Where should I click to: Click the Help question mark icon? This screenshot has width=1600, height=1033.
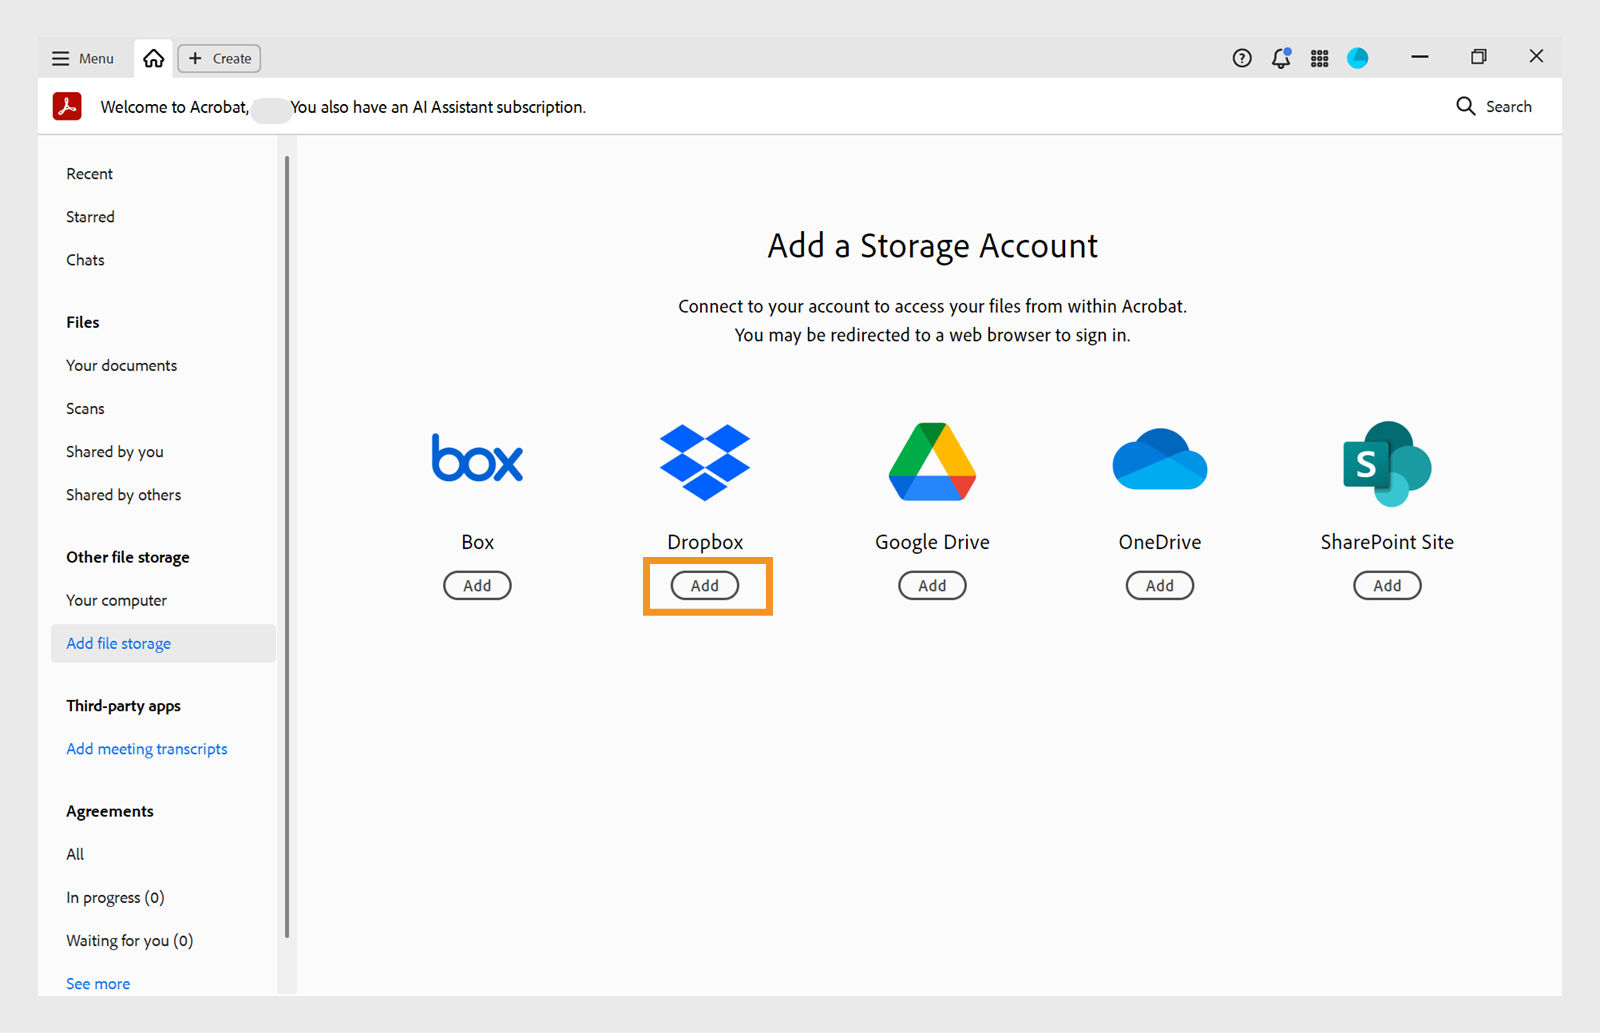(1242, 59)
